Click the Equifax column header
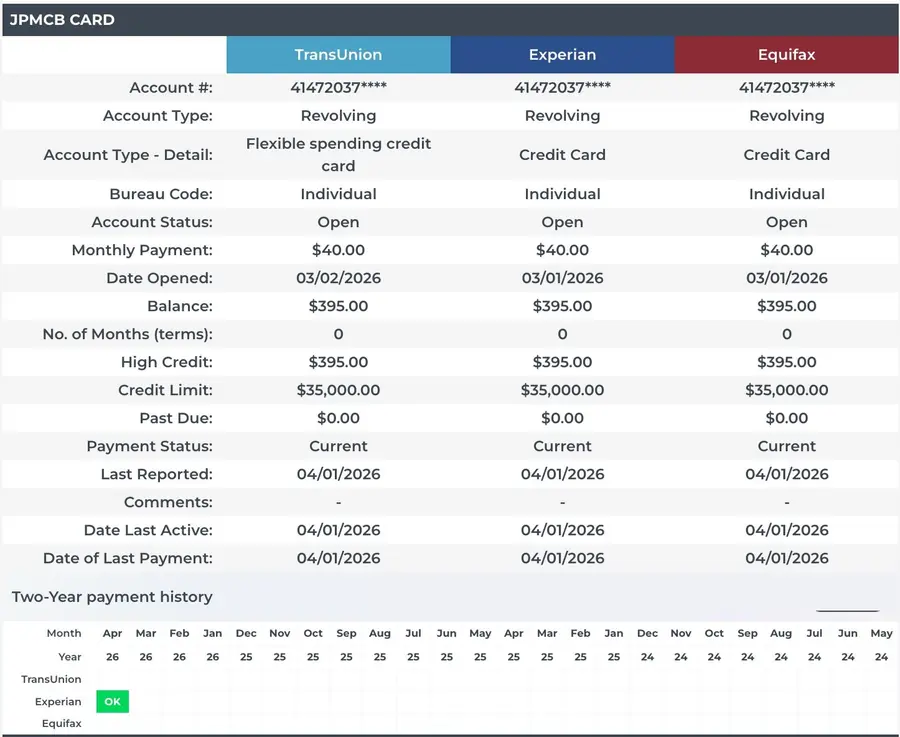Screen dimensions: 900x737 click(x=786, y=55)
